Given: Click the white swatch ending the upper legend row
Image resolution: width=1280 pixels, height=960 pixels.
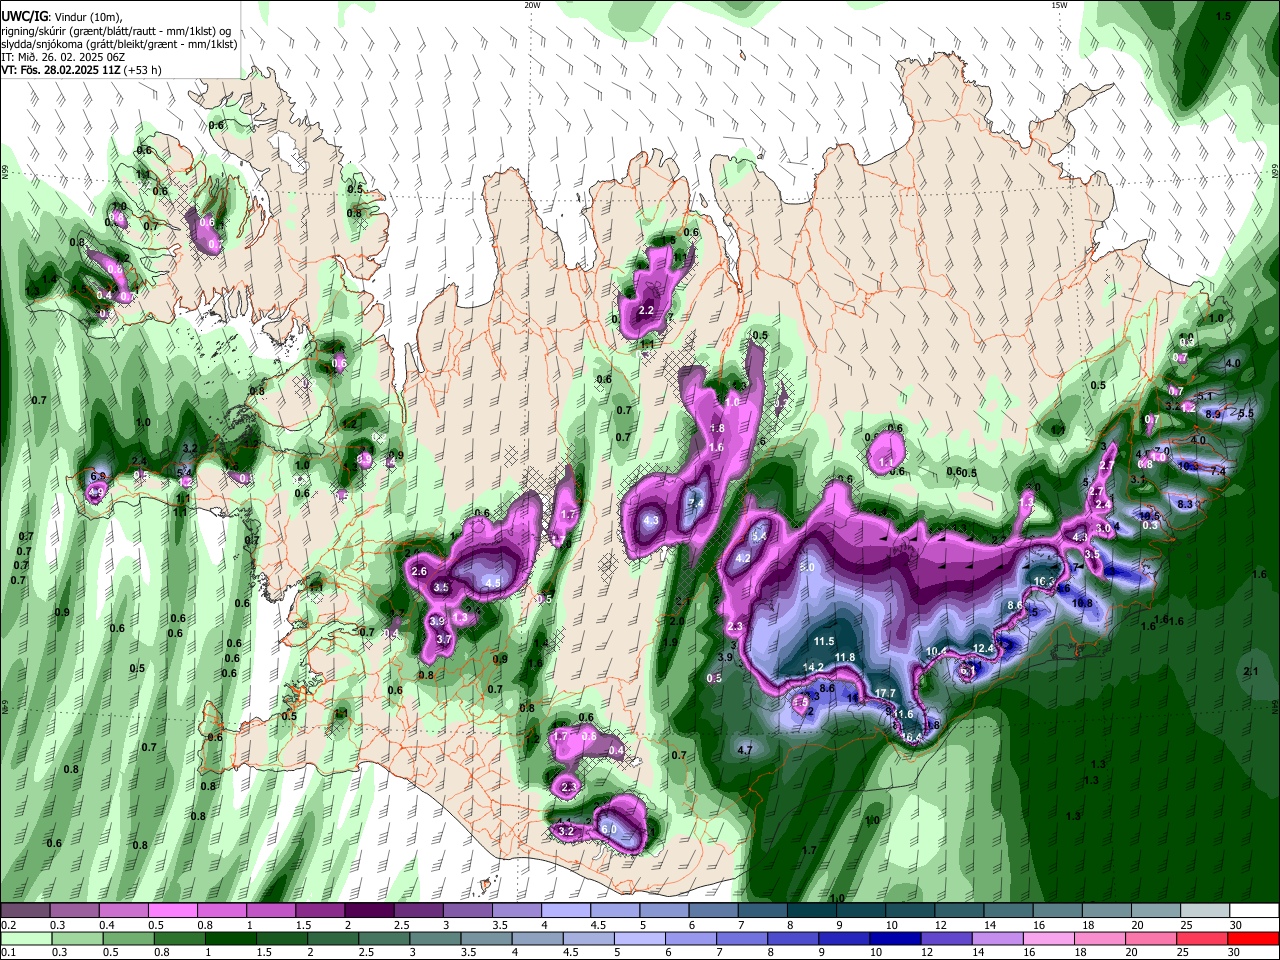Looking at the screenshot, I should (1252, 911).
